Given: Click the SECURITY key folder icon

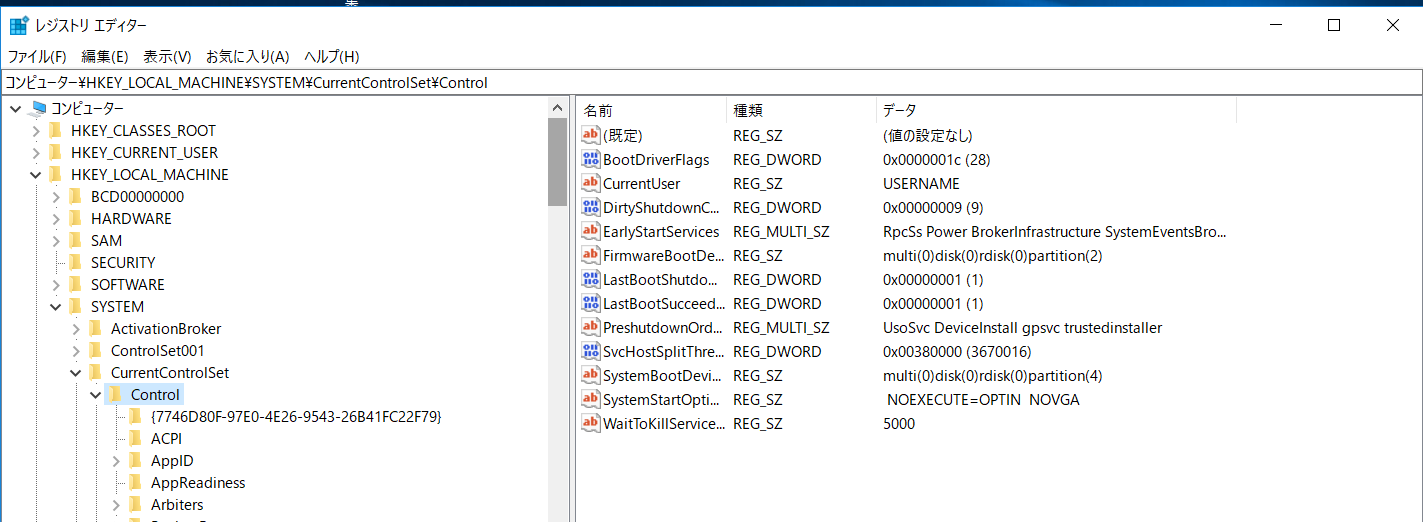Looking at the screenshot, I should pyautogui.click(x=76, y=263).
